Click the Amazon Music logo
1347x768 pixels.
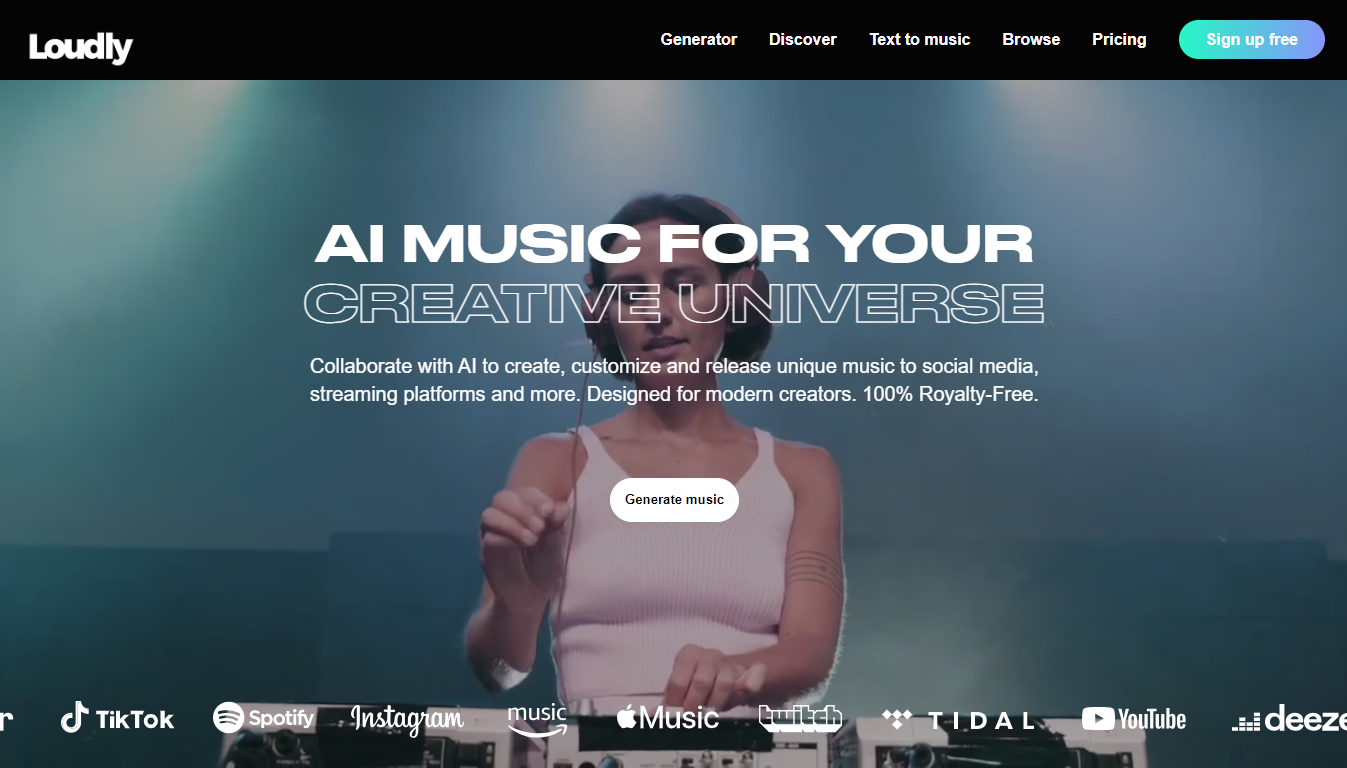click(537, 720)
